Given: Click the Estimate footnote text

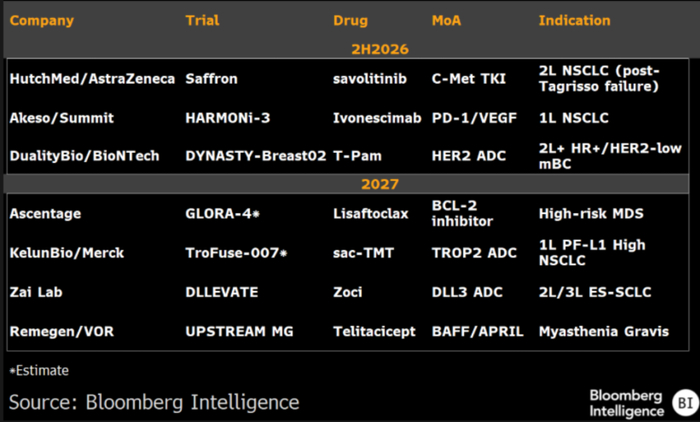Looking at the screenshot, I should coord(39,370).
